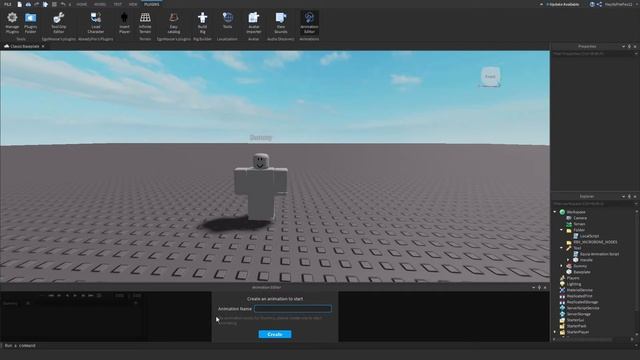
Task: Open the Avatar Importer
Action: pyautogui.click(x=253, y=23)
